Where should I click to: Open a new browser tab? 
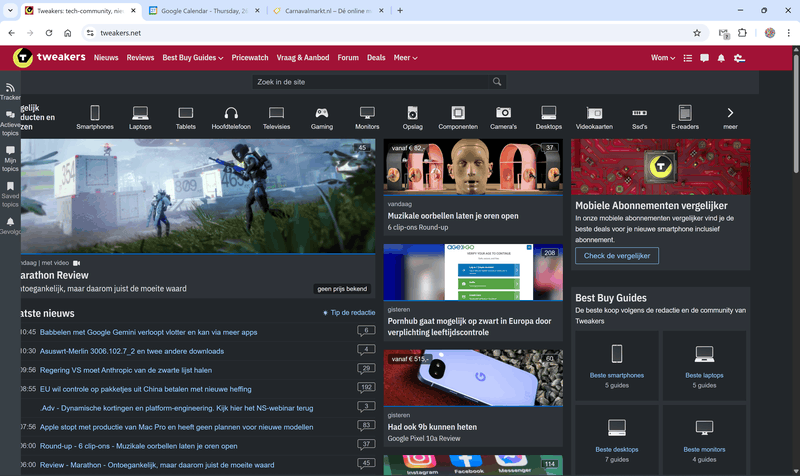(400, 11)
